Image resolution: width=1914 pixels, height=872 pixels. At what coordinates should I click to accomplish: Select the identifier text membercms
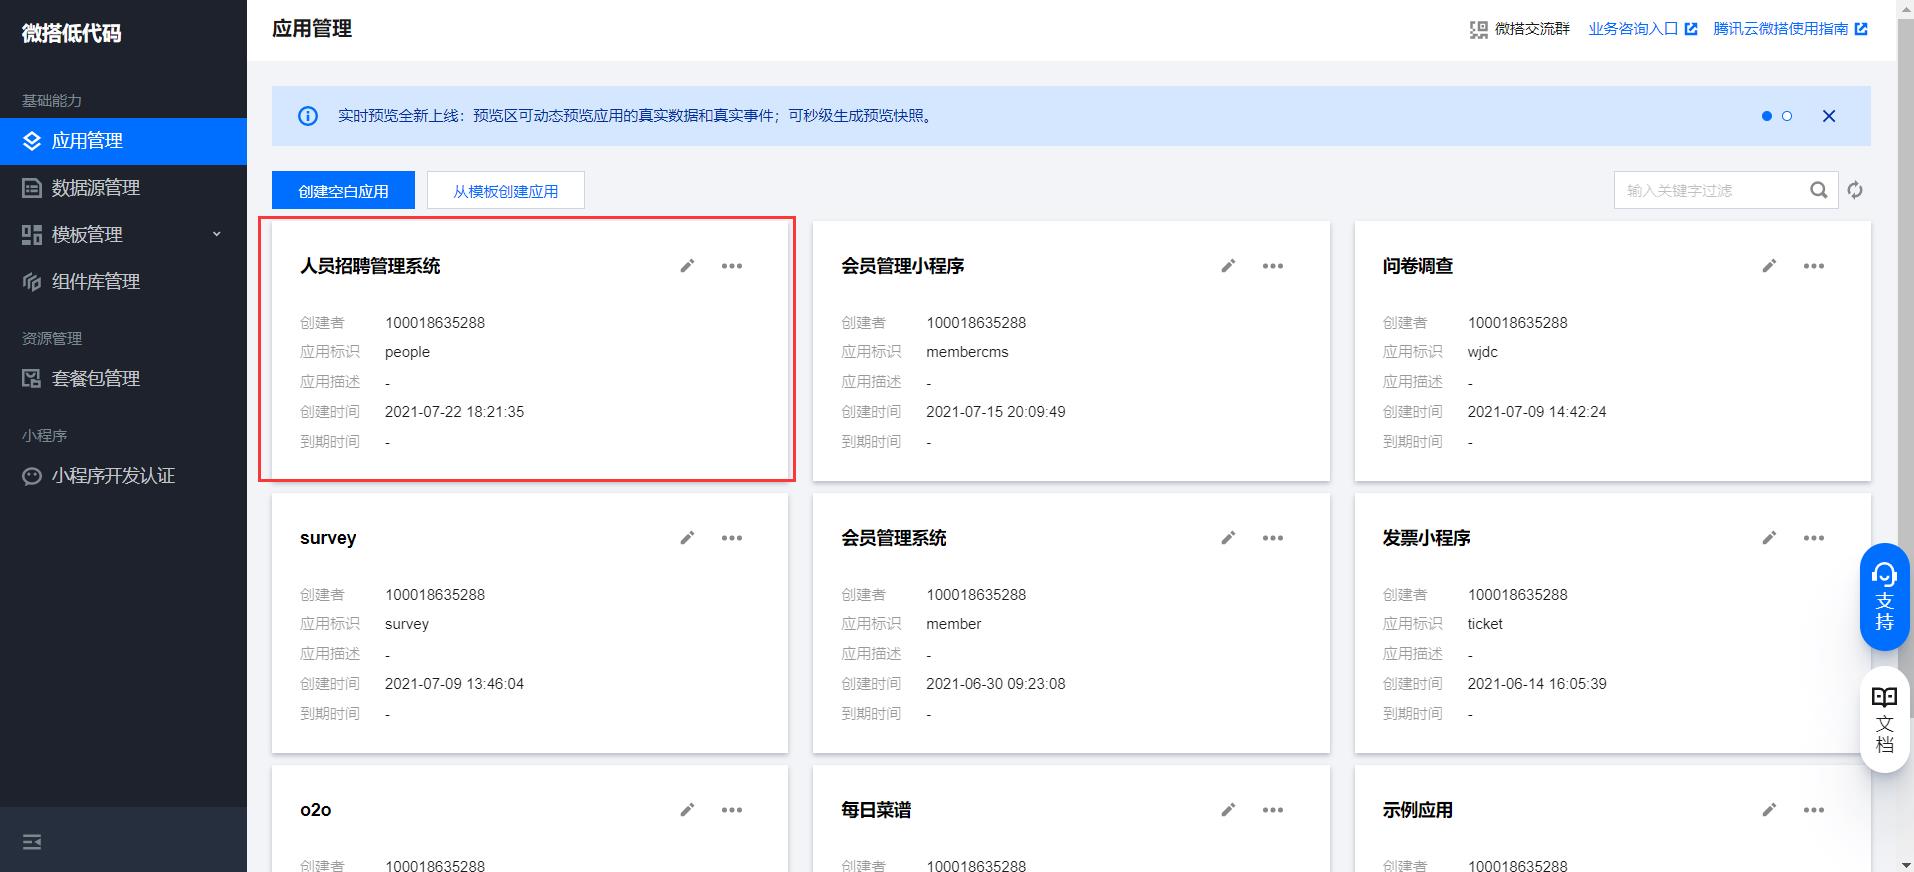point(967,352)
